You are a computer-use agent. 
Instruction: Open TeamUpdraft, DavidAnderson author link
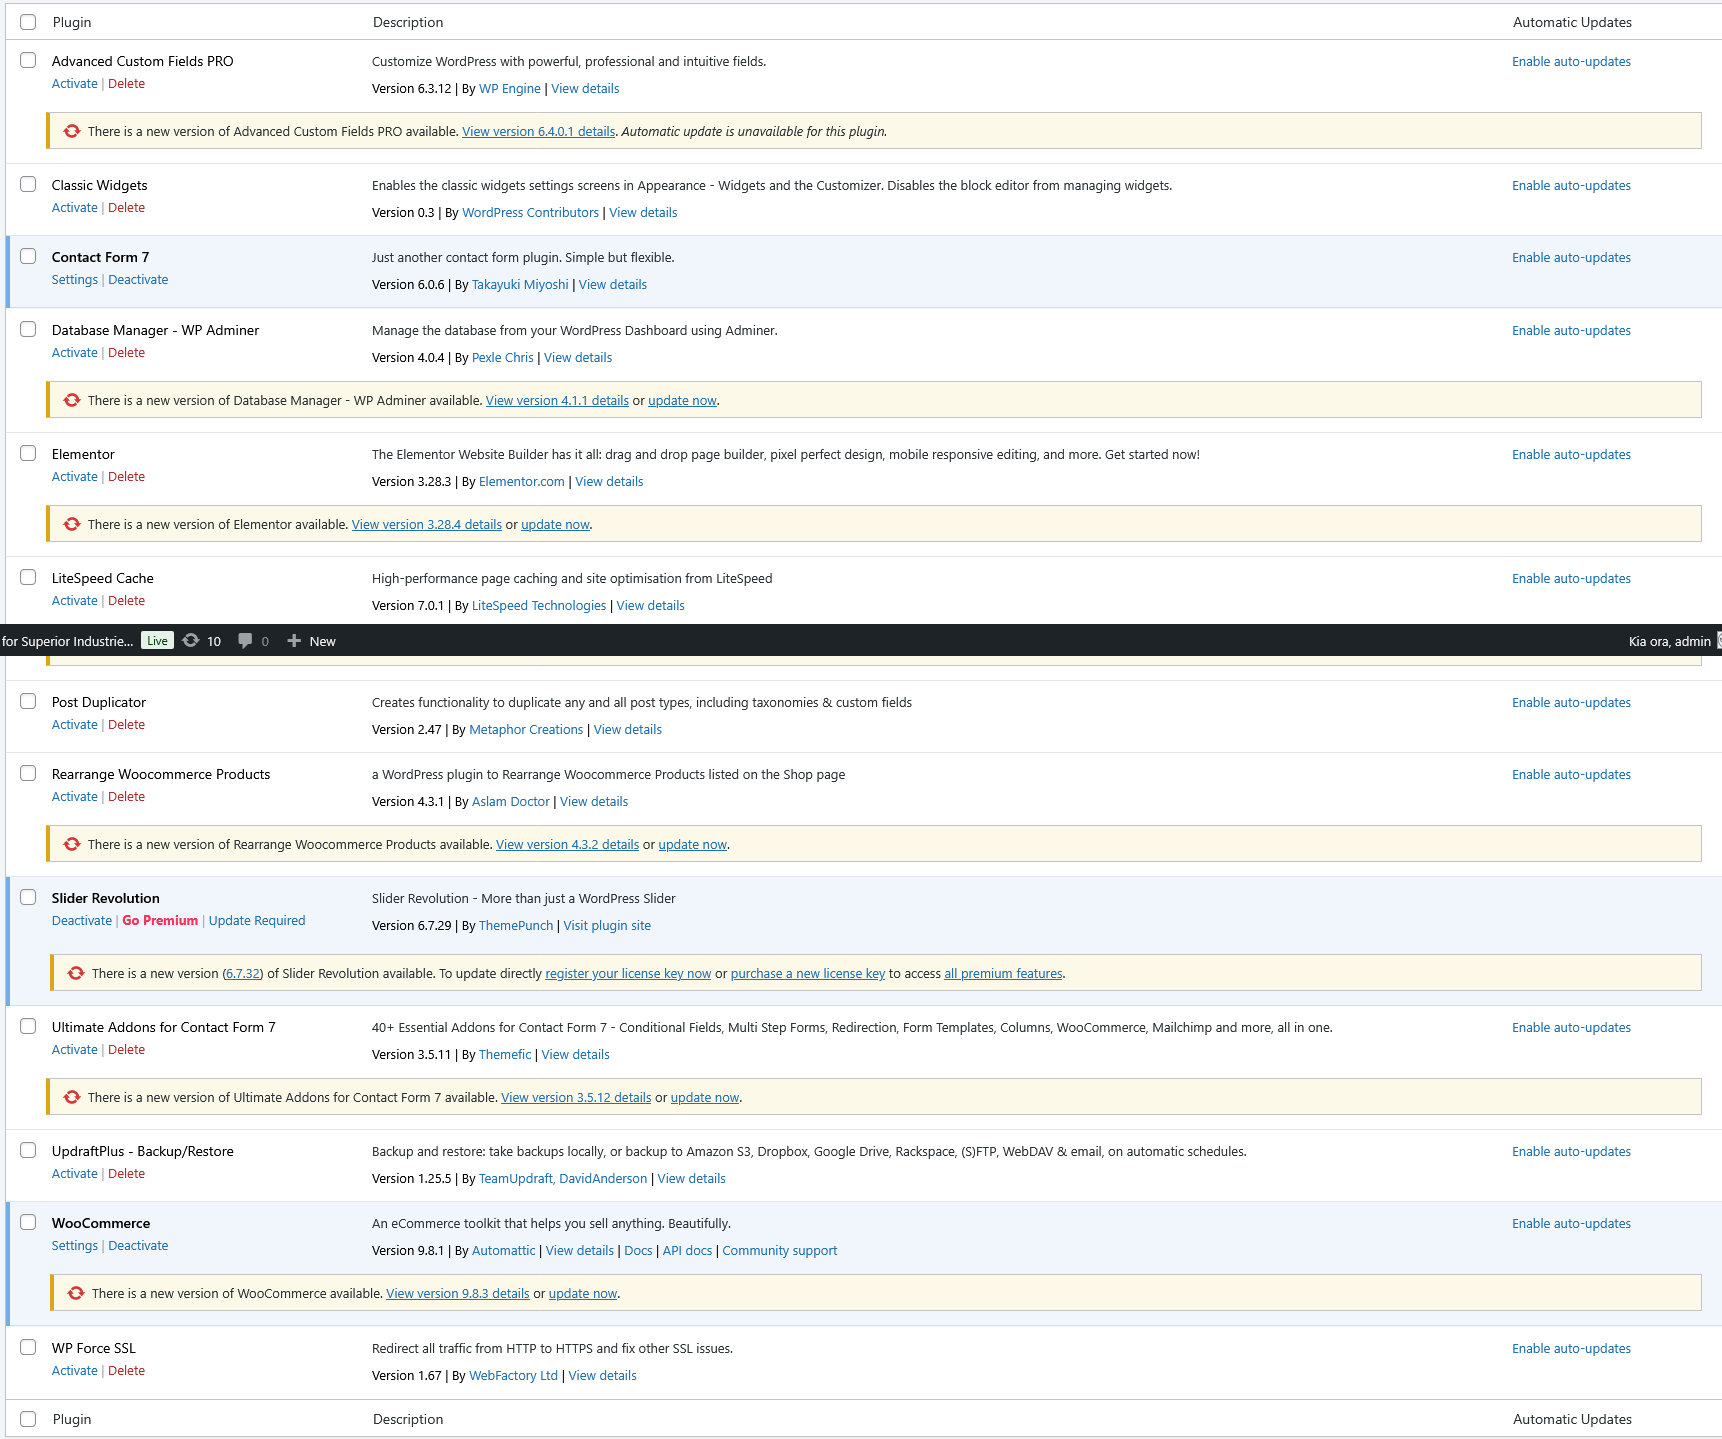[x=563, y=1178]
